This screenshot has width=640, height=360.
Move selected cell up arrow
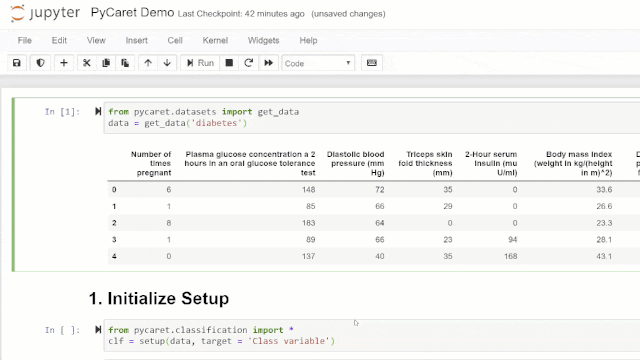tap(148, 63)
